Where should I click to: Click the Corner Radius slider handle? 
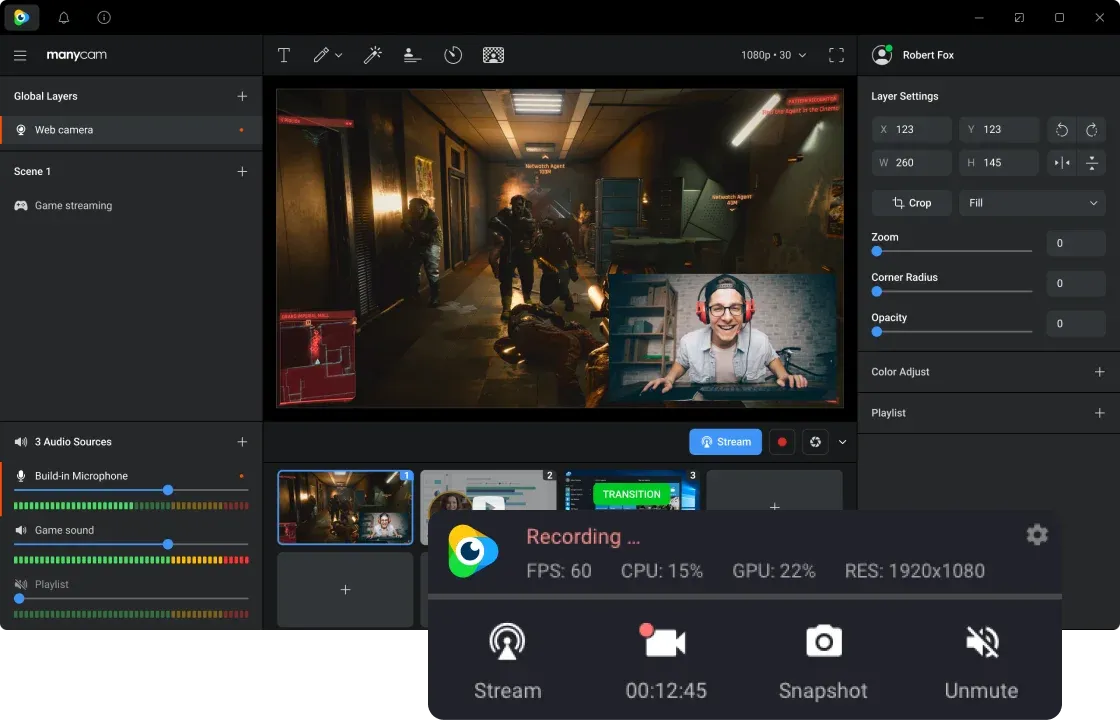[877, 292]
